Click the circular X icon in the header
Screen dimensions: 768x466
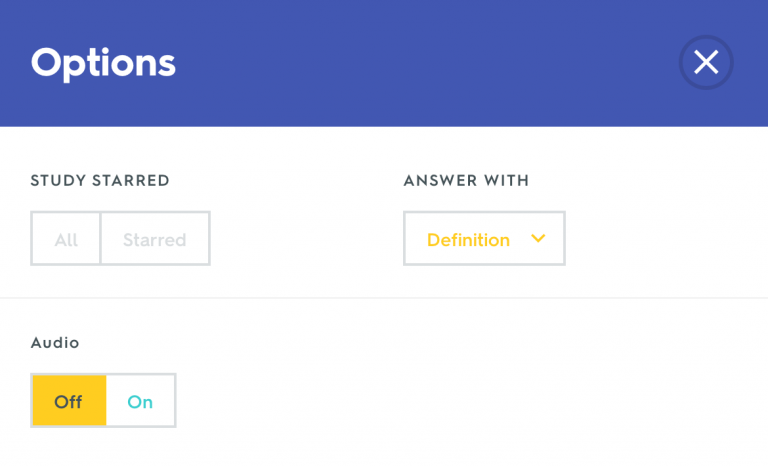(x=706, y=62)
